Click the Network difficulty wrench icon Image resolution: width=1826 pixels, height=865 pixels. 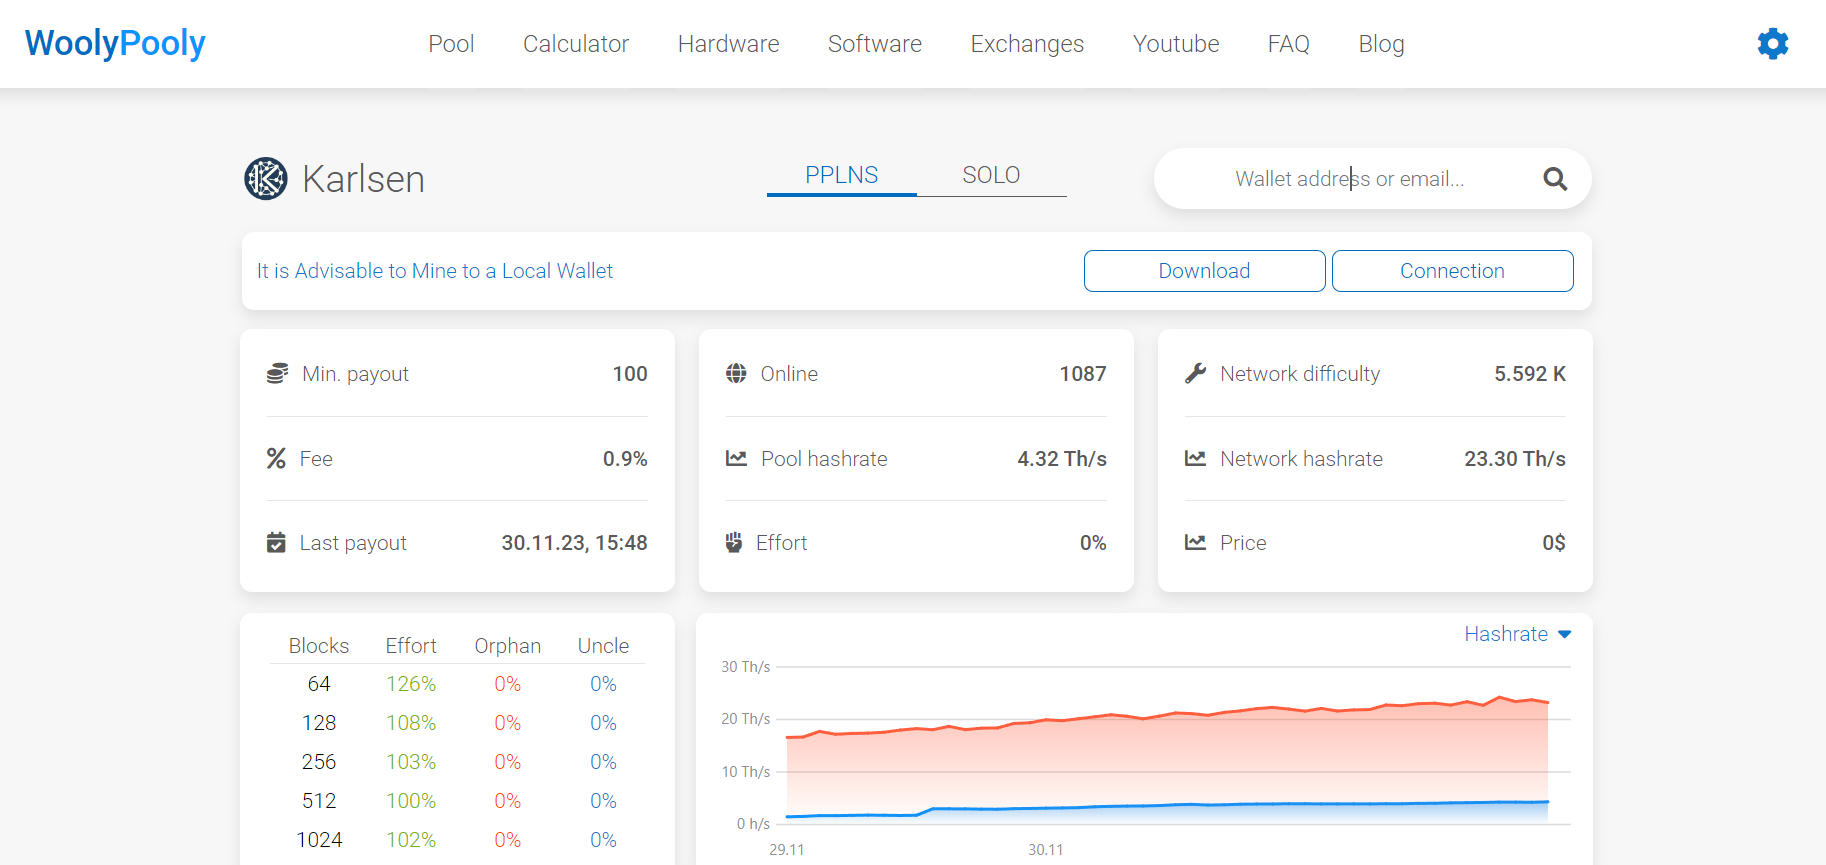coord(1195,374)
